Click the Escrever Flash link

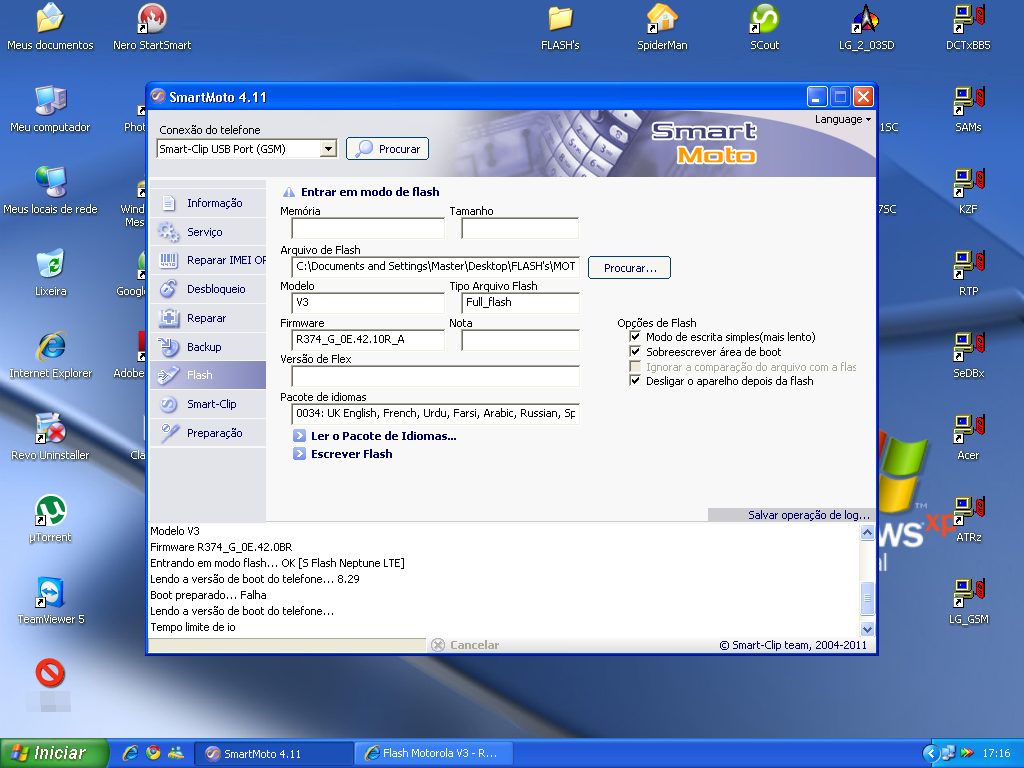point(351,454)
